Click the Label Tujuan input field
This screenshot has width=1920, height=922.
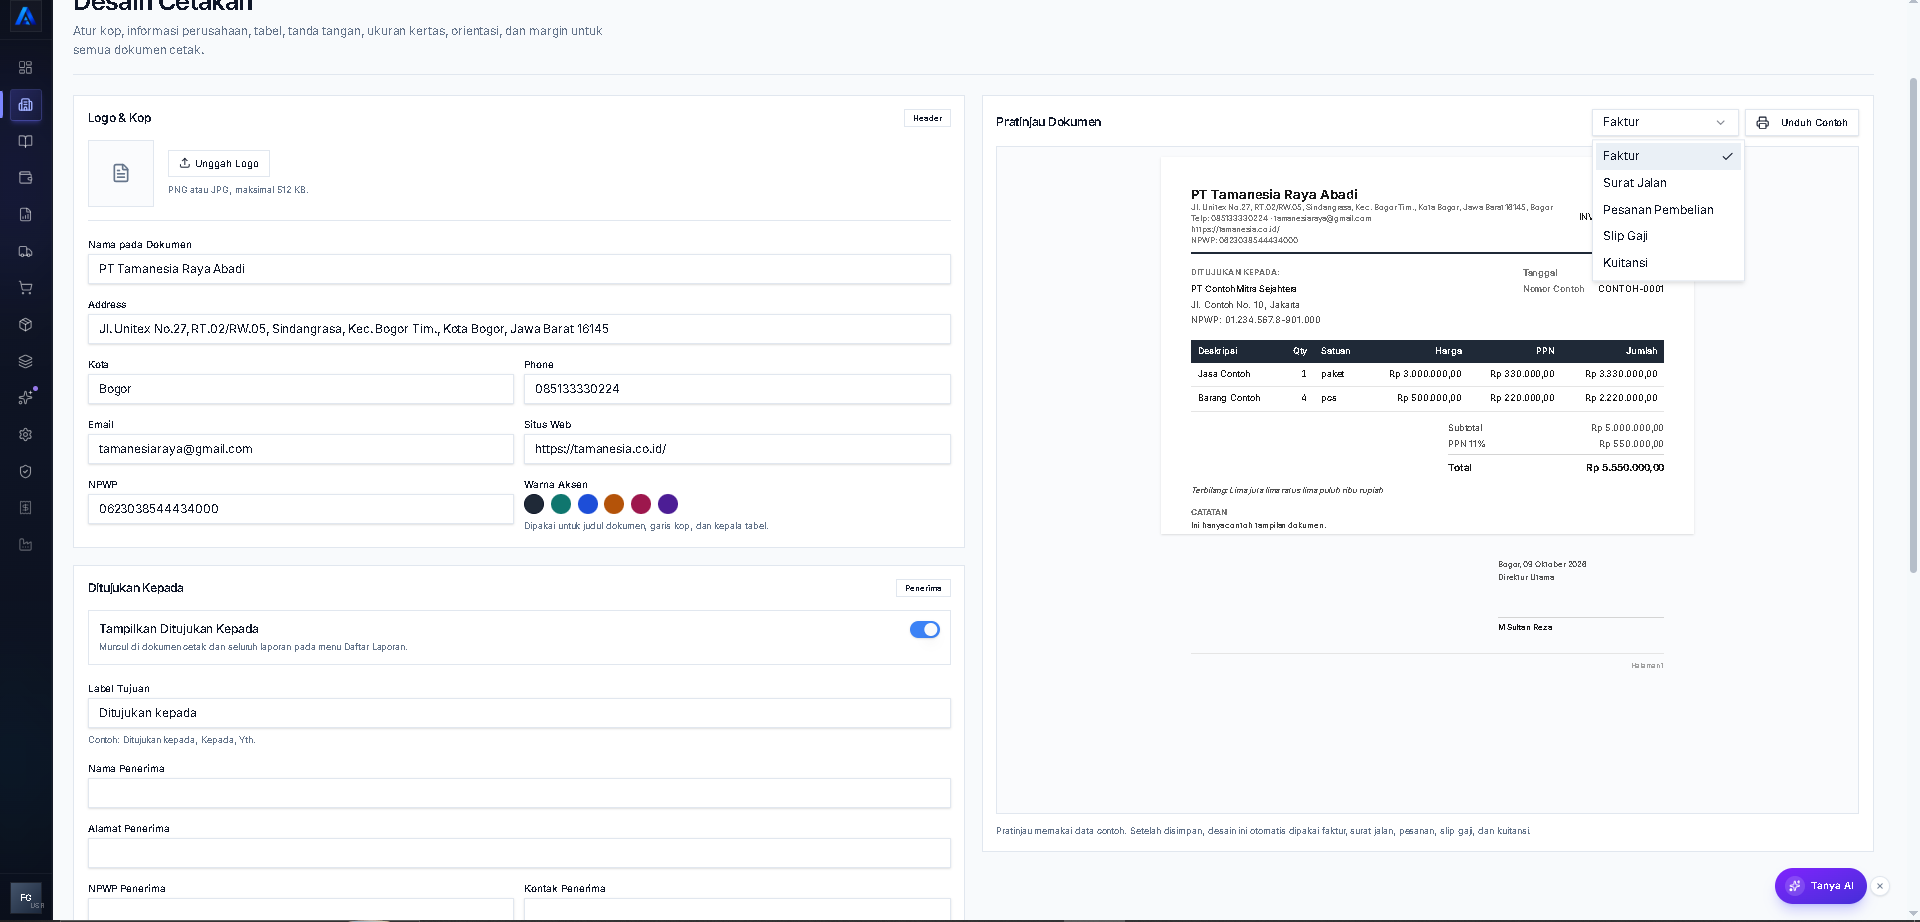click(x=519, y=713)
